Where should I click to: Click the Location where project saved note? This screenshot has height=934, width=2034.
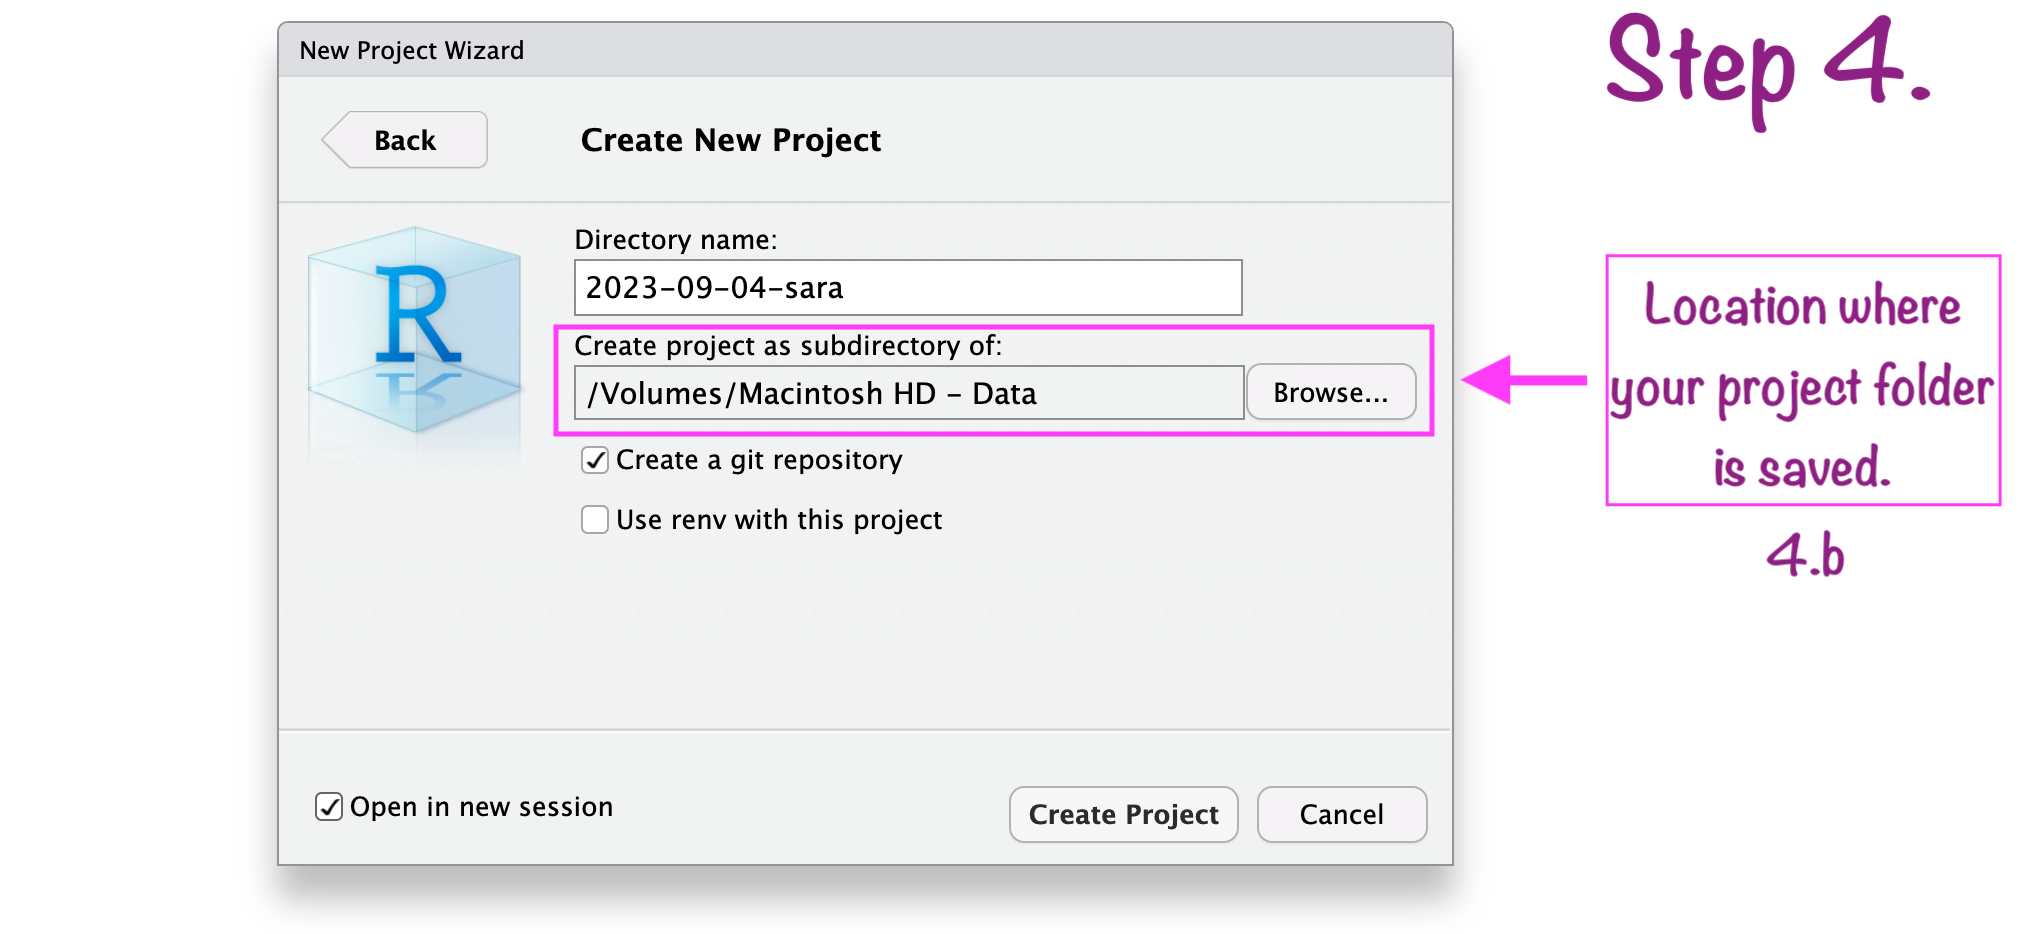click(x=1802, y=381)
